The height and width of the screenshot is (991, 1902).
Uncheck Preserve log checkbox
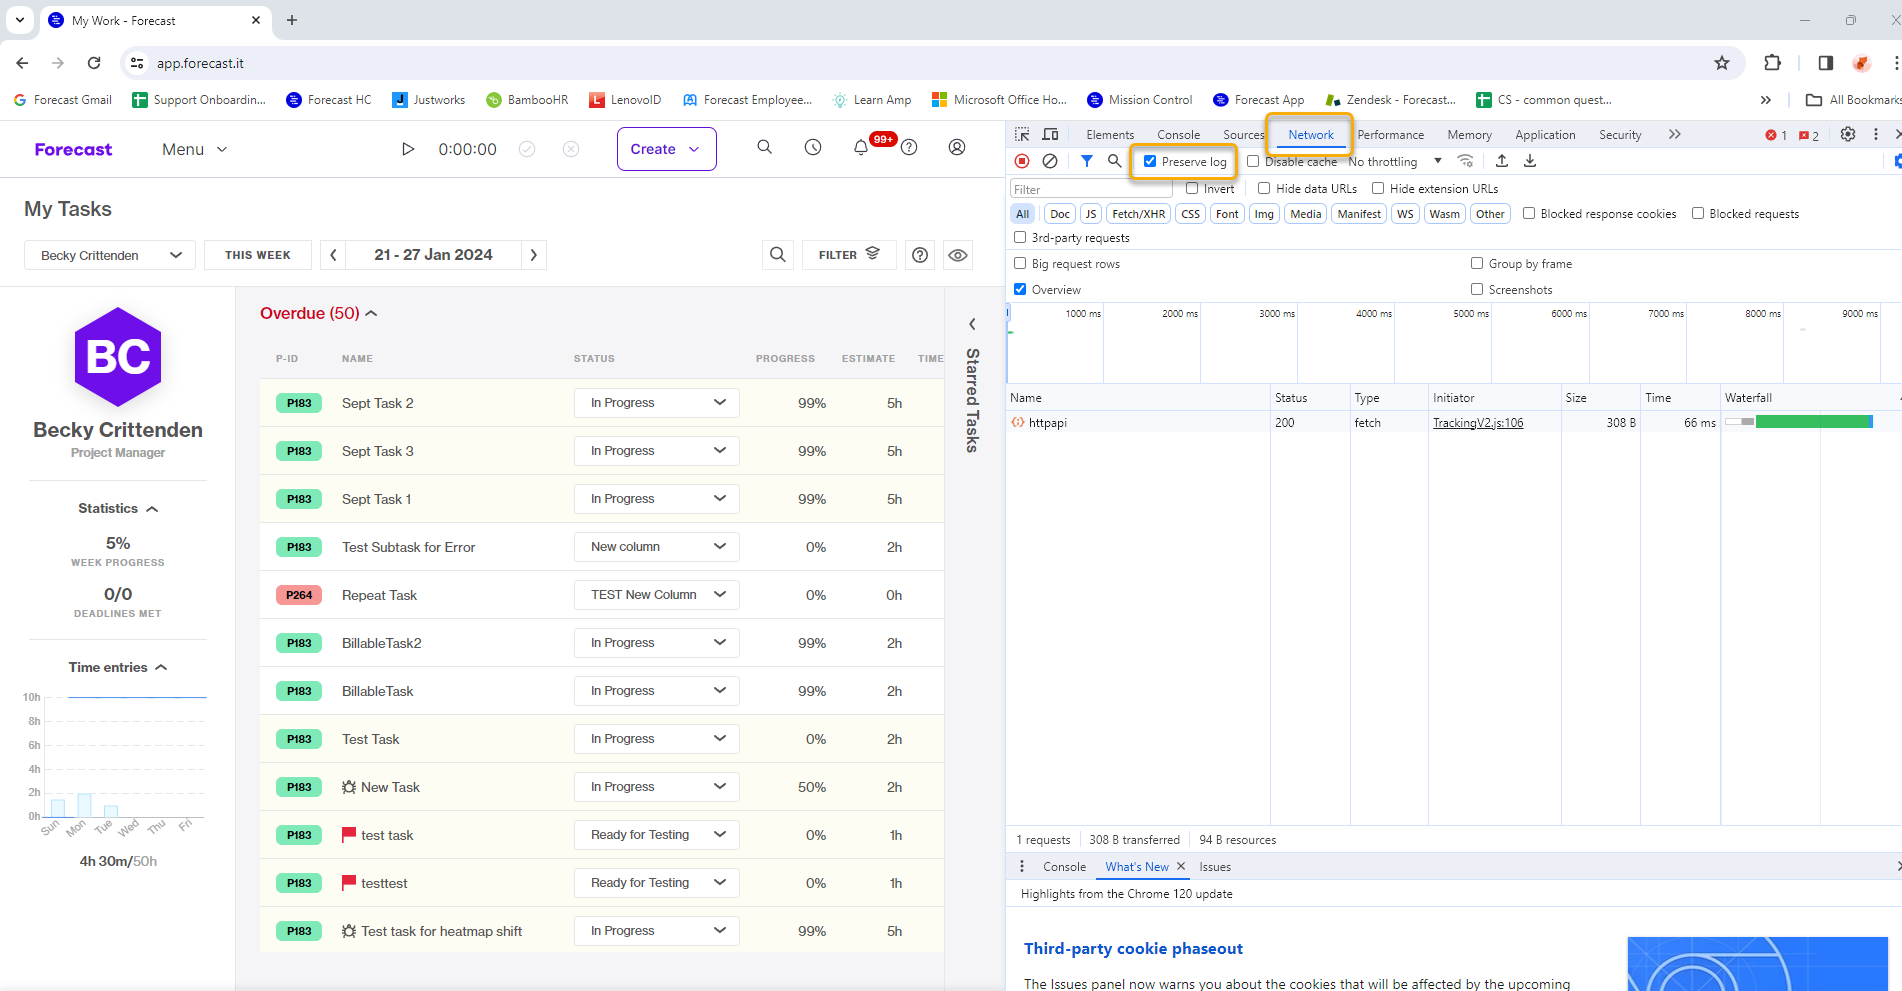[1150, 161]
